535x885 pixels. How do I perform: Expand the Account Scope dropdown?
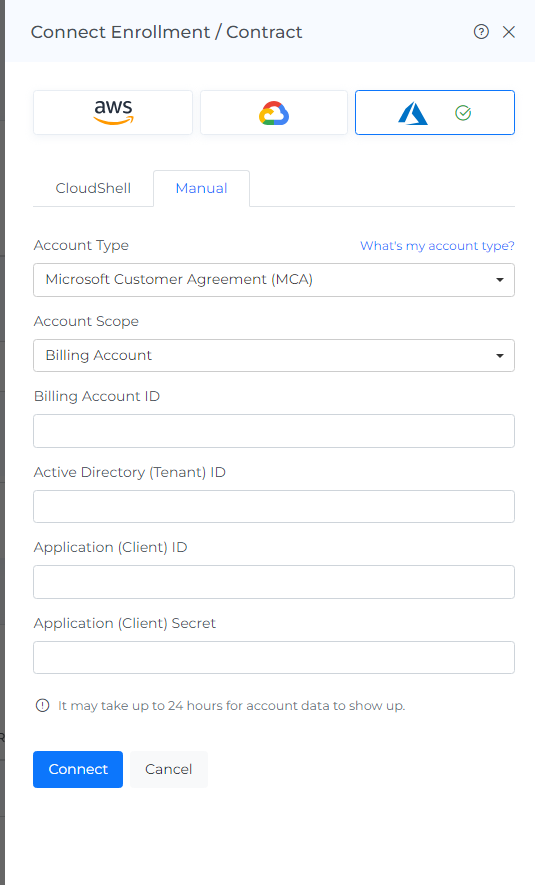click(274, 356)
